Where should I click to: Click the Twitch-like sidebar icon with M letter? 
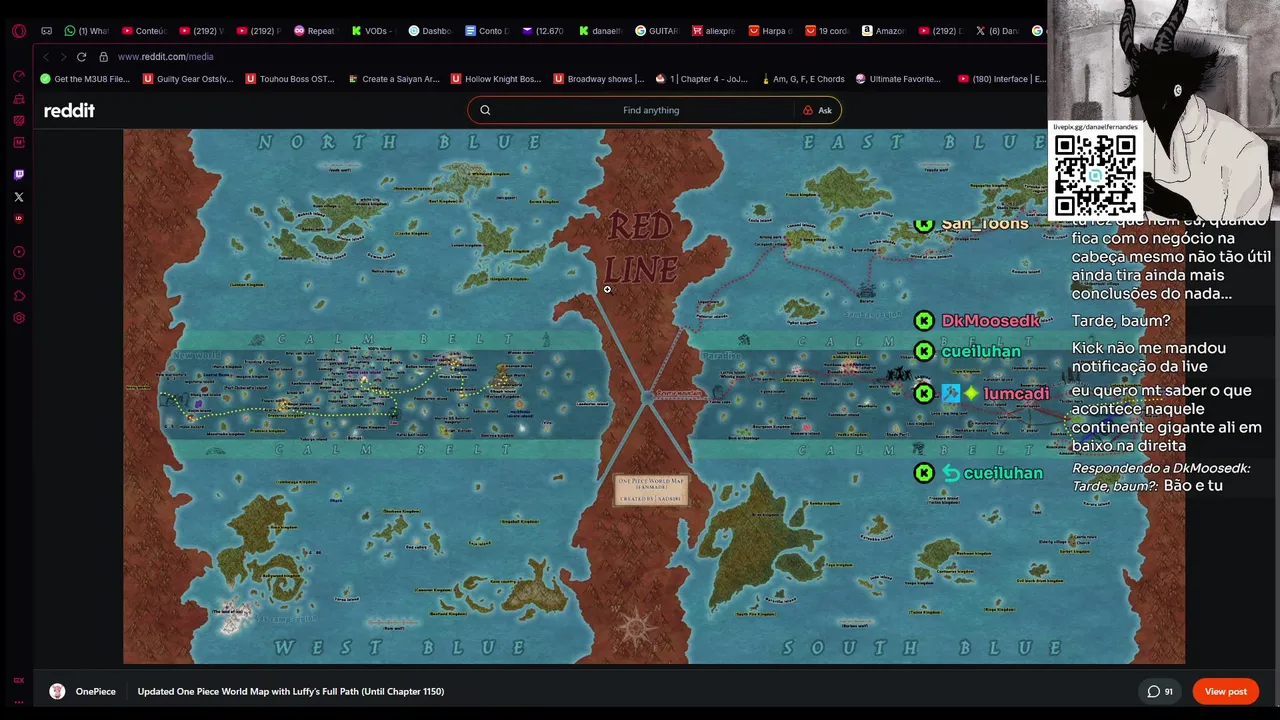coord(18,142)
